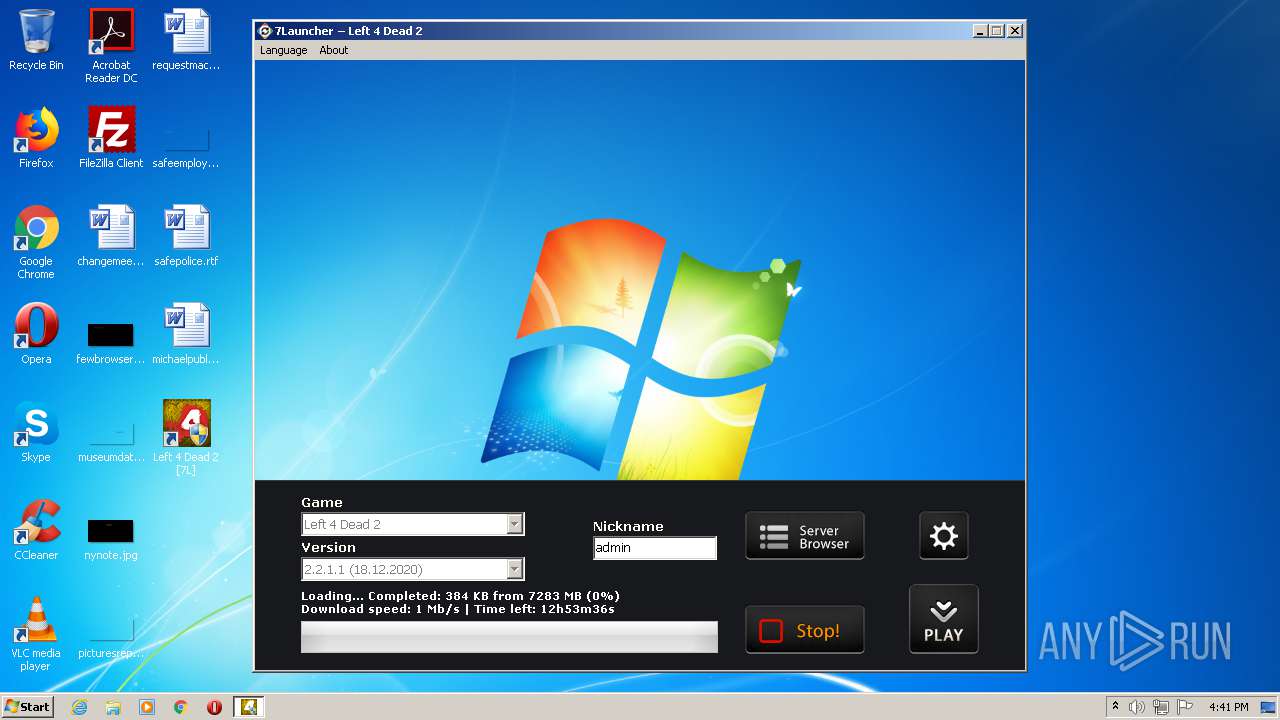Open network icon in system tray

1161,707
